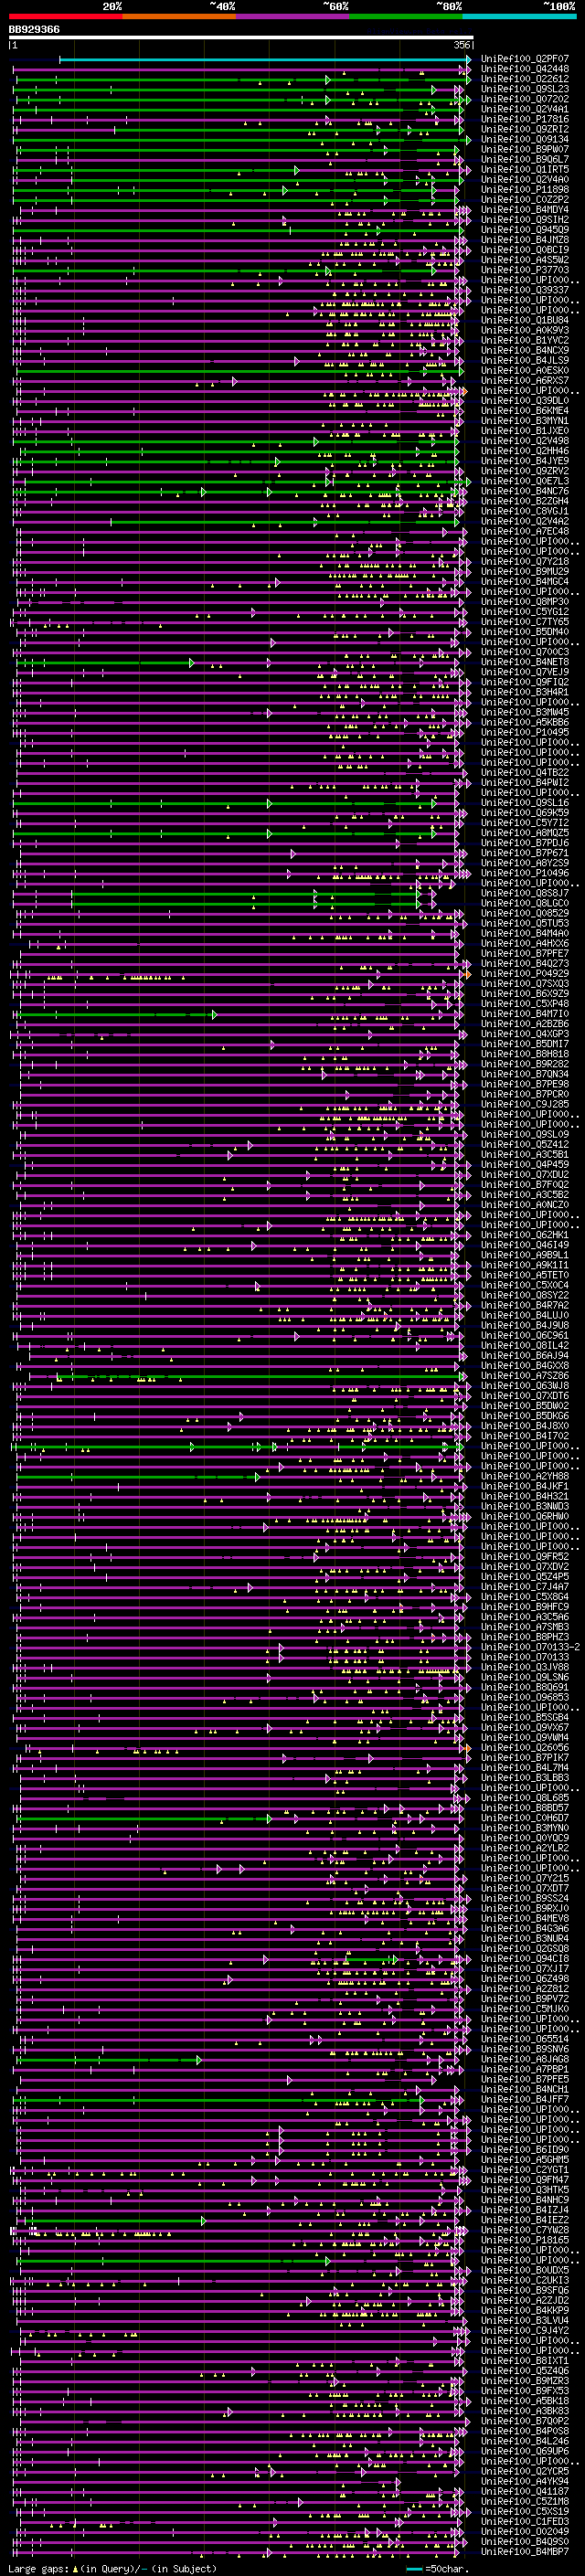The height and width of the screenshot is (2576, 585).
Task: Click the green ~80% identity legend segment
Action: (x=406, y=16)
